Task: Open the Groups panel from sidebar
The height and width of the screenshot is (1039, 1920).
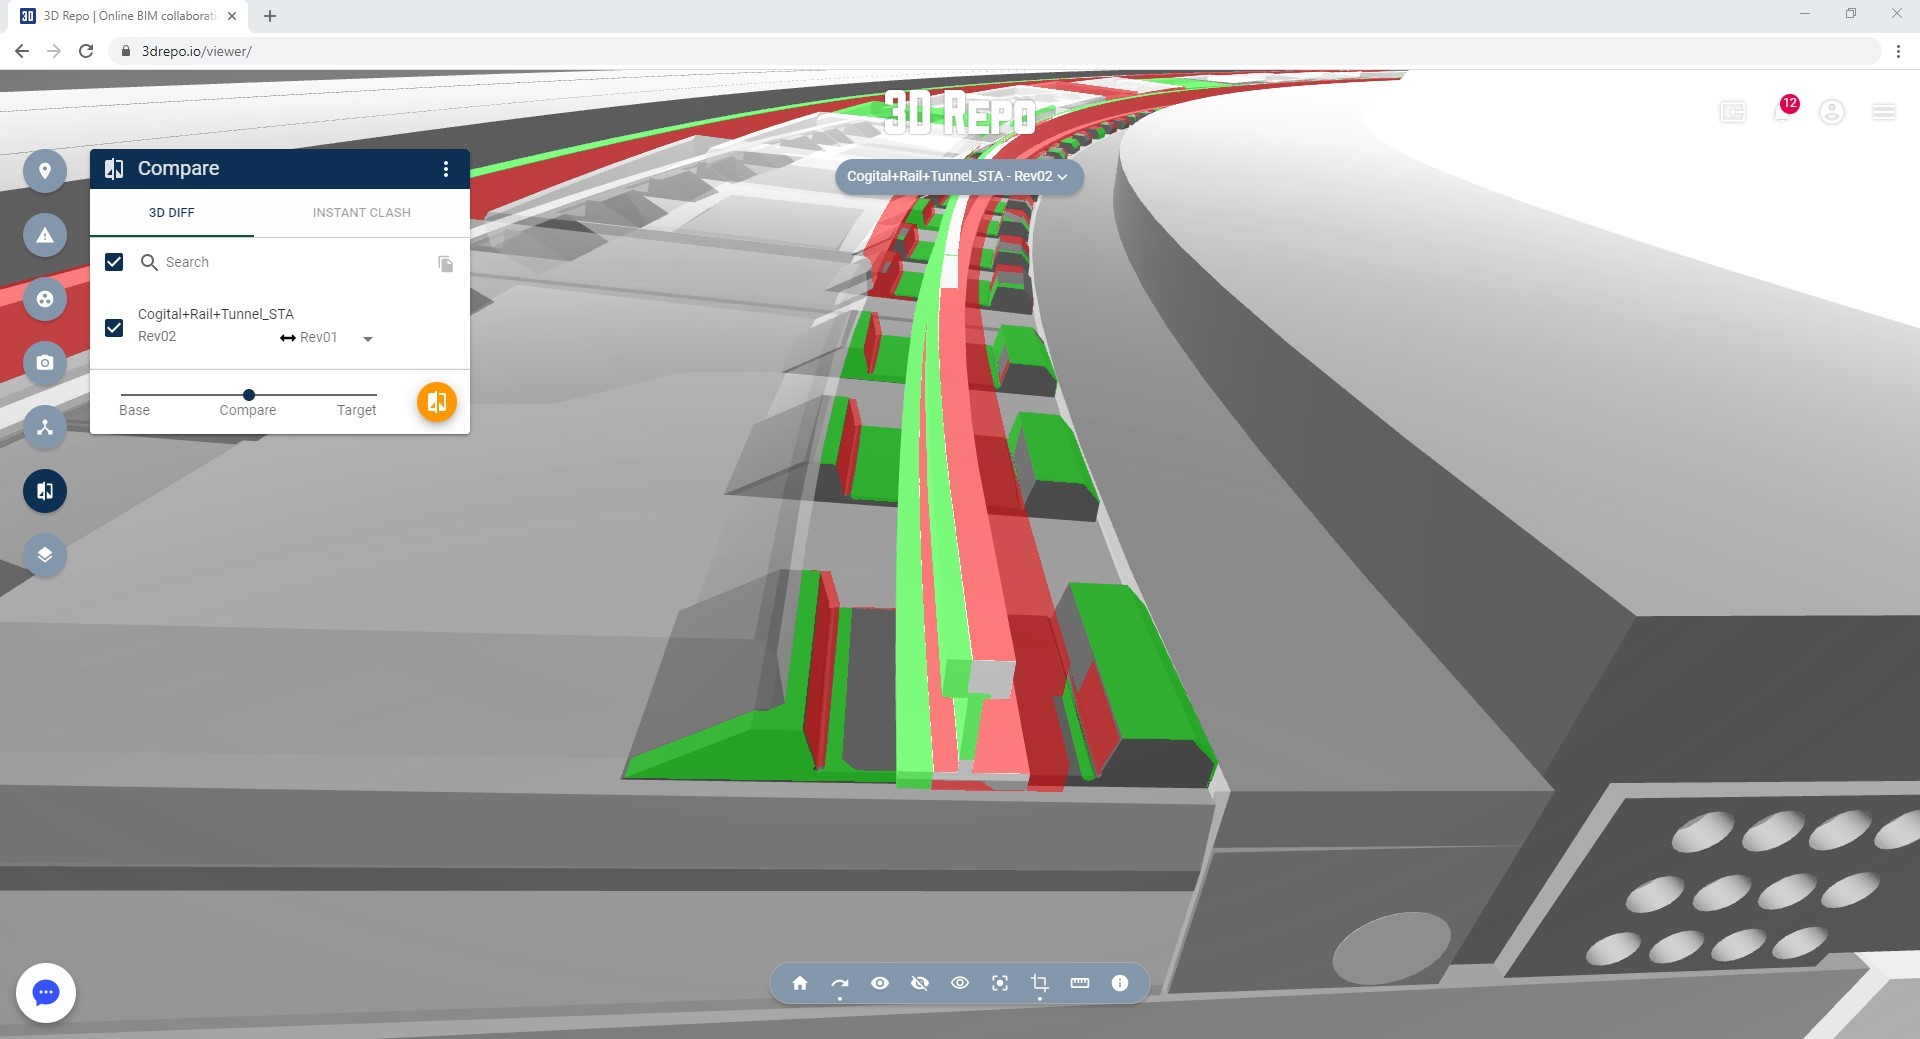Action: click(x=45, y=299)
